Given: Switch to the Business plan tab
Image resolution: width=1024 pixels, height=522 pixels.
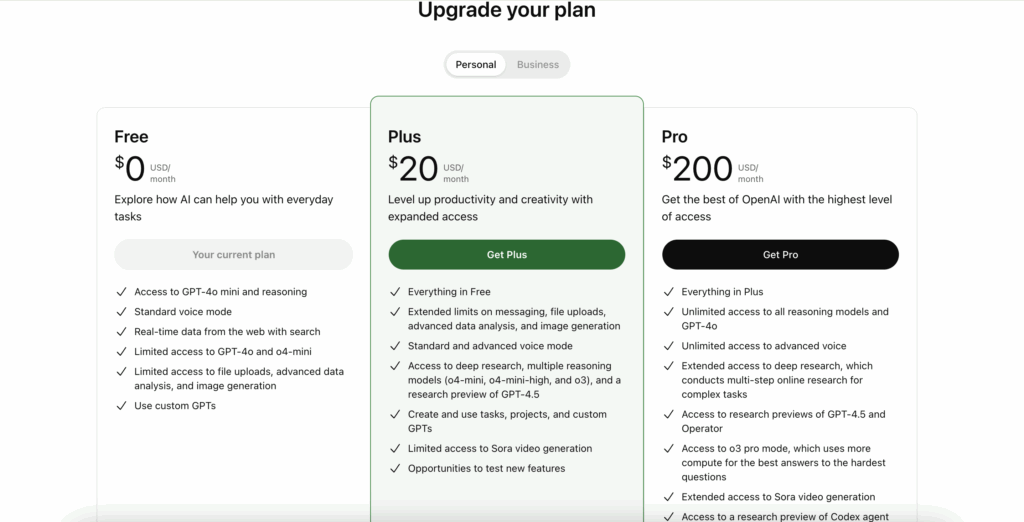Looking at the screenshot, I should pyautogui.click(x=538, y=65).
